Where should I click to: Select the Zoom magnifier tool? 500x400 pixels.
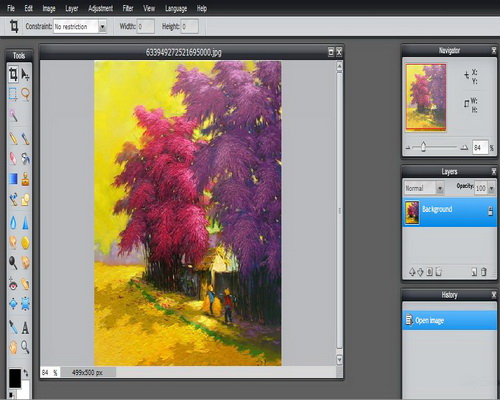pos(25,347)
